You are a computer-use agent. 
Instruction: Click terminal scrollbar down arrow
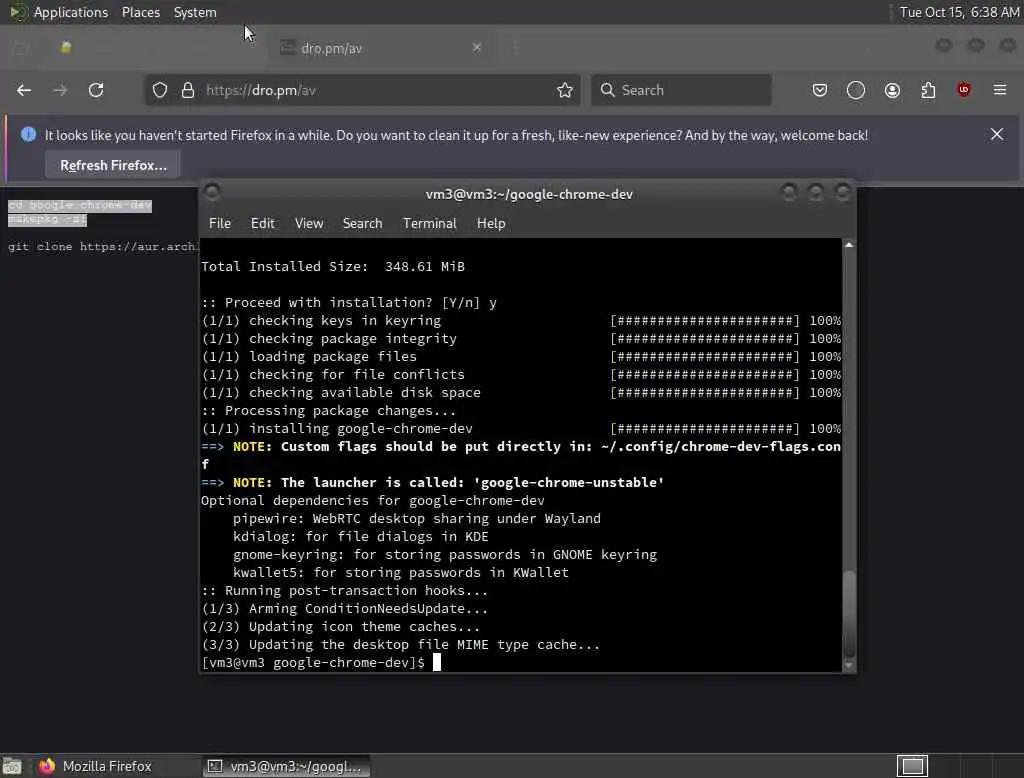(x=849, y=665)
